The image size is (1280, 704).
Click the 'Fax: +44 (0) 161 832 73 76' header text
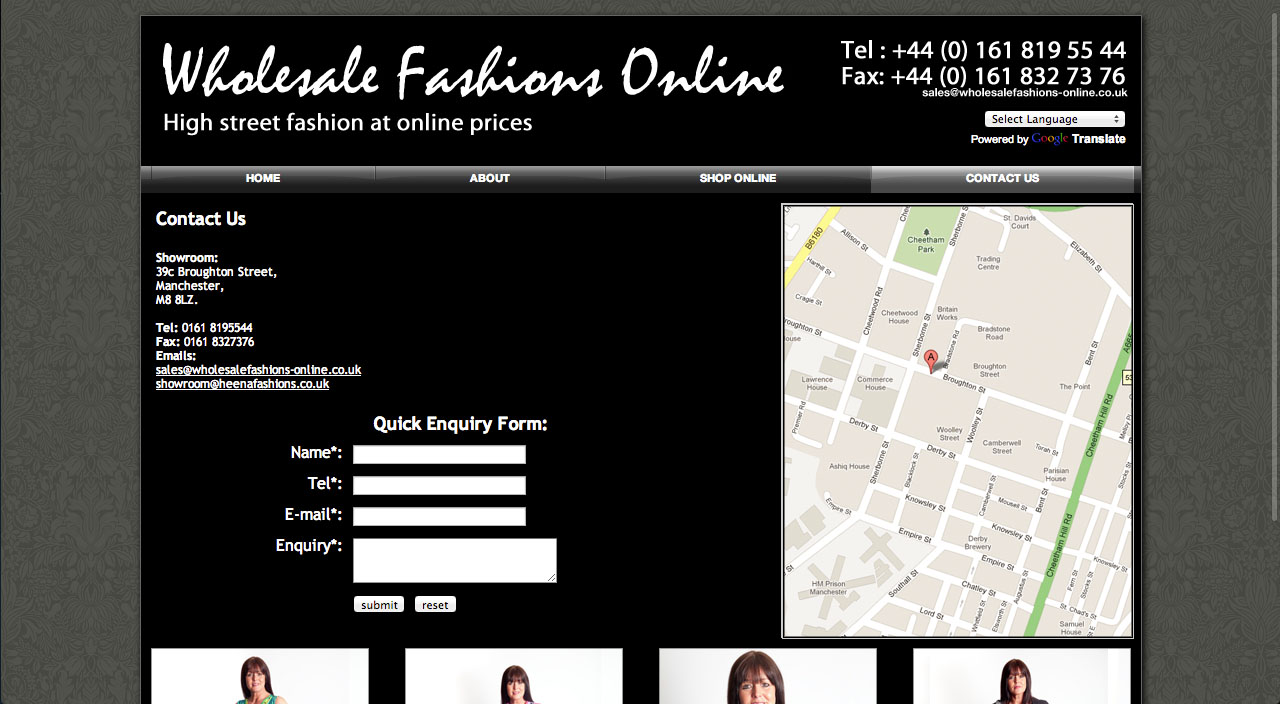click(x=983, y=76)
